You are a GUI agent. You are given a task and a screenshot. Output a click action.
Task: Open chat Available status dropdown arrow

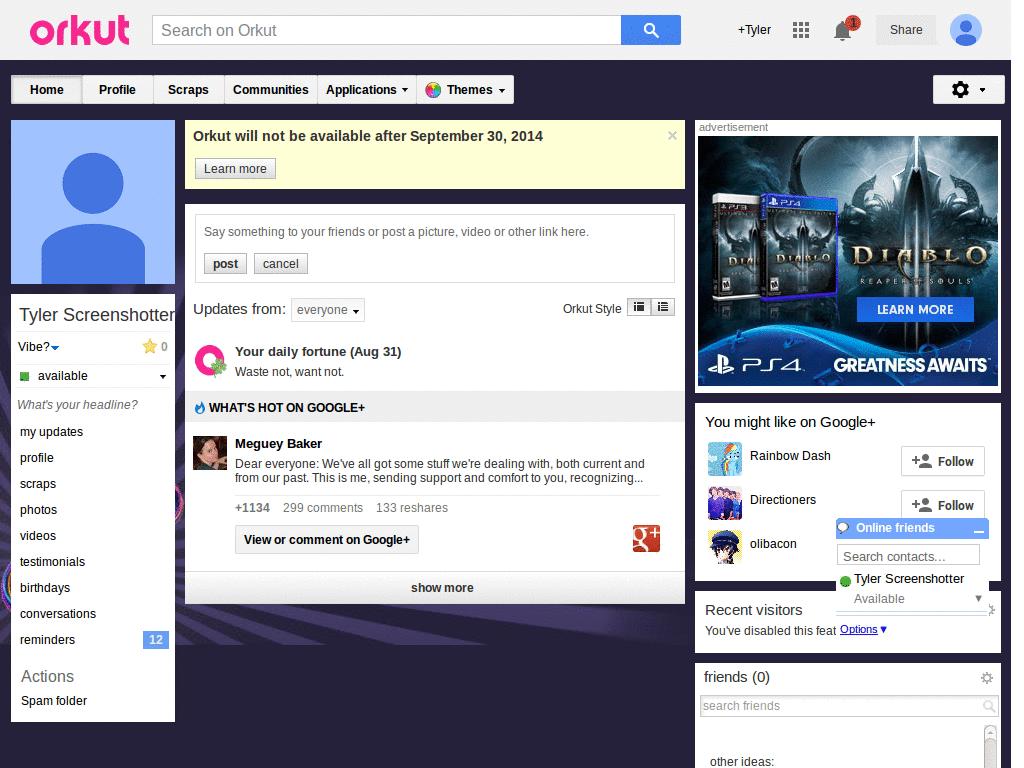point(978,598)
